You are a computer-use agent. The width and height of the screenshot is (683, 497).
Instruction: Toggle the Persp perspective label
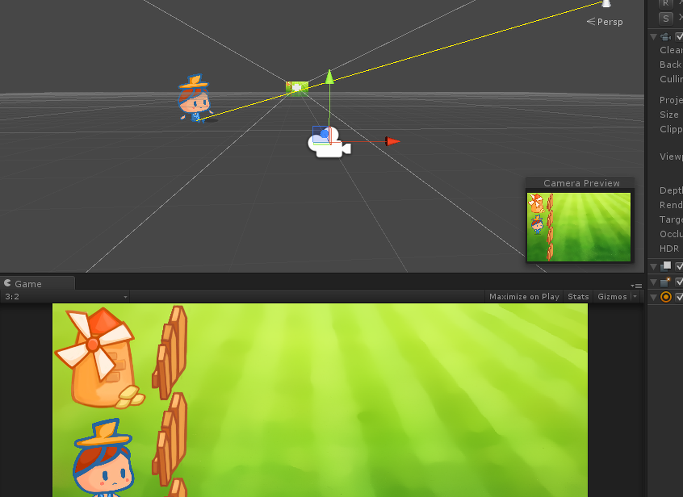click(x=605, y=22)
